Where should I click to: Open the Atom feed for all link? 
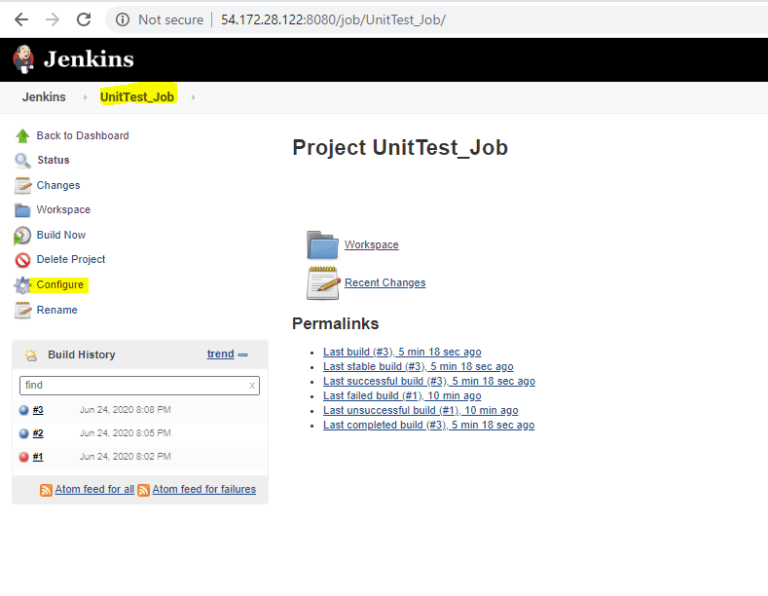click(x=95, y=489)
